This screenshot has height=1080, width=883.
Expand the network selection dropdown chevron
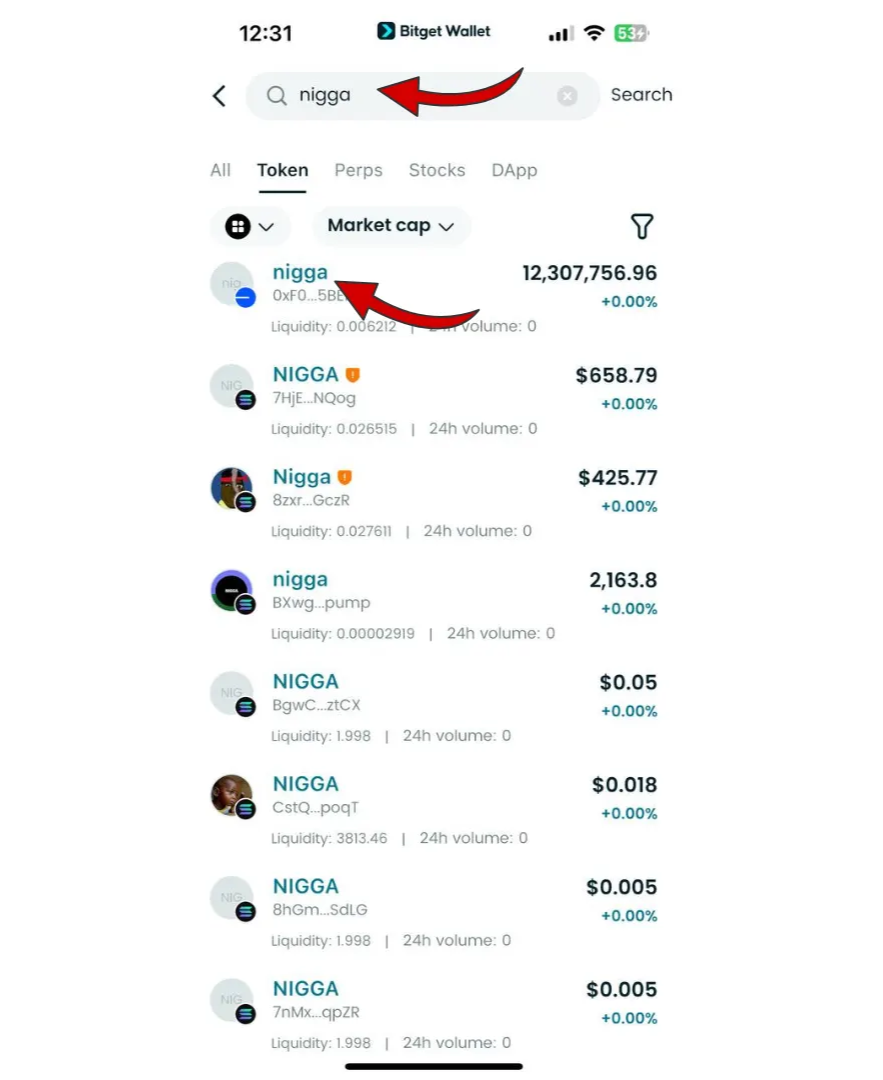click(x=264, y=226)
